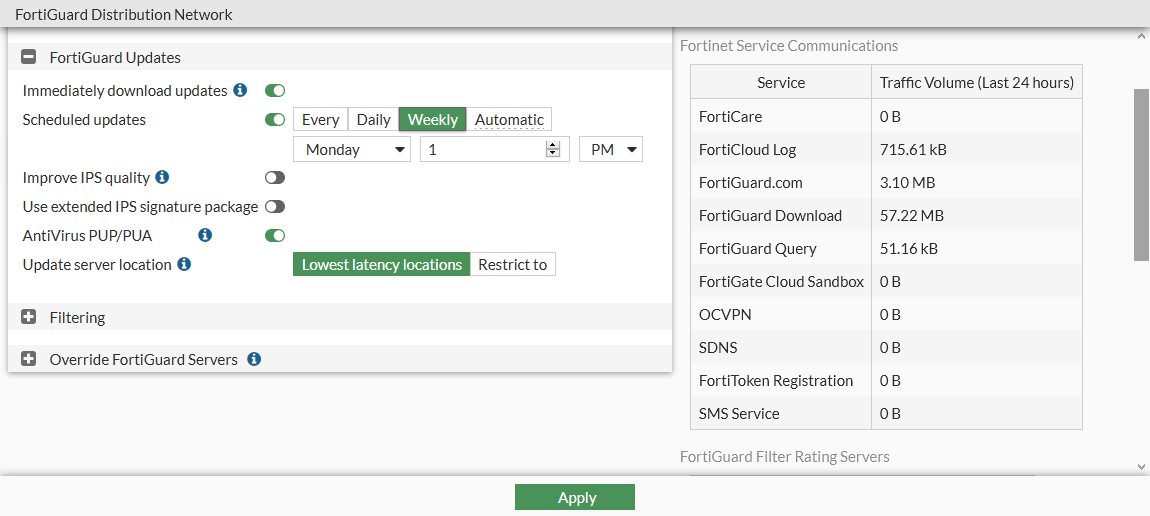Viewport: 1150px width, 516px height.
Task: Disable Immediately download updates toggle
Action: (275, 91)
